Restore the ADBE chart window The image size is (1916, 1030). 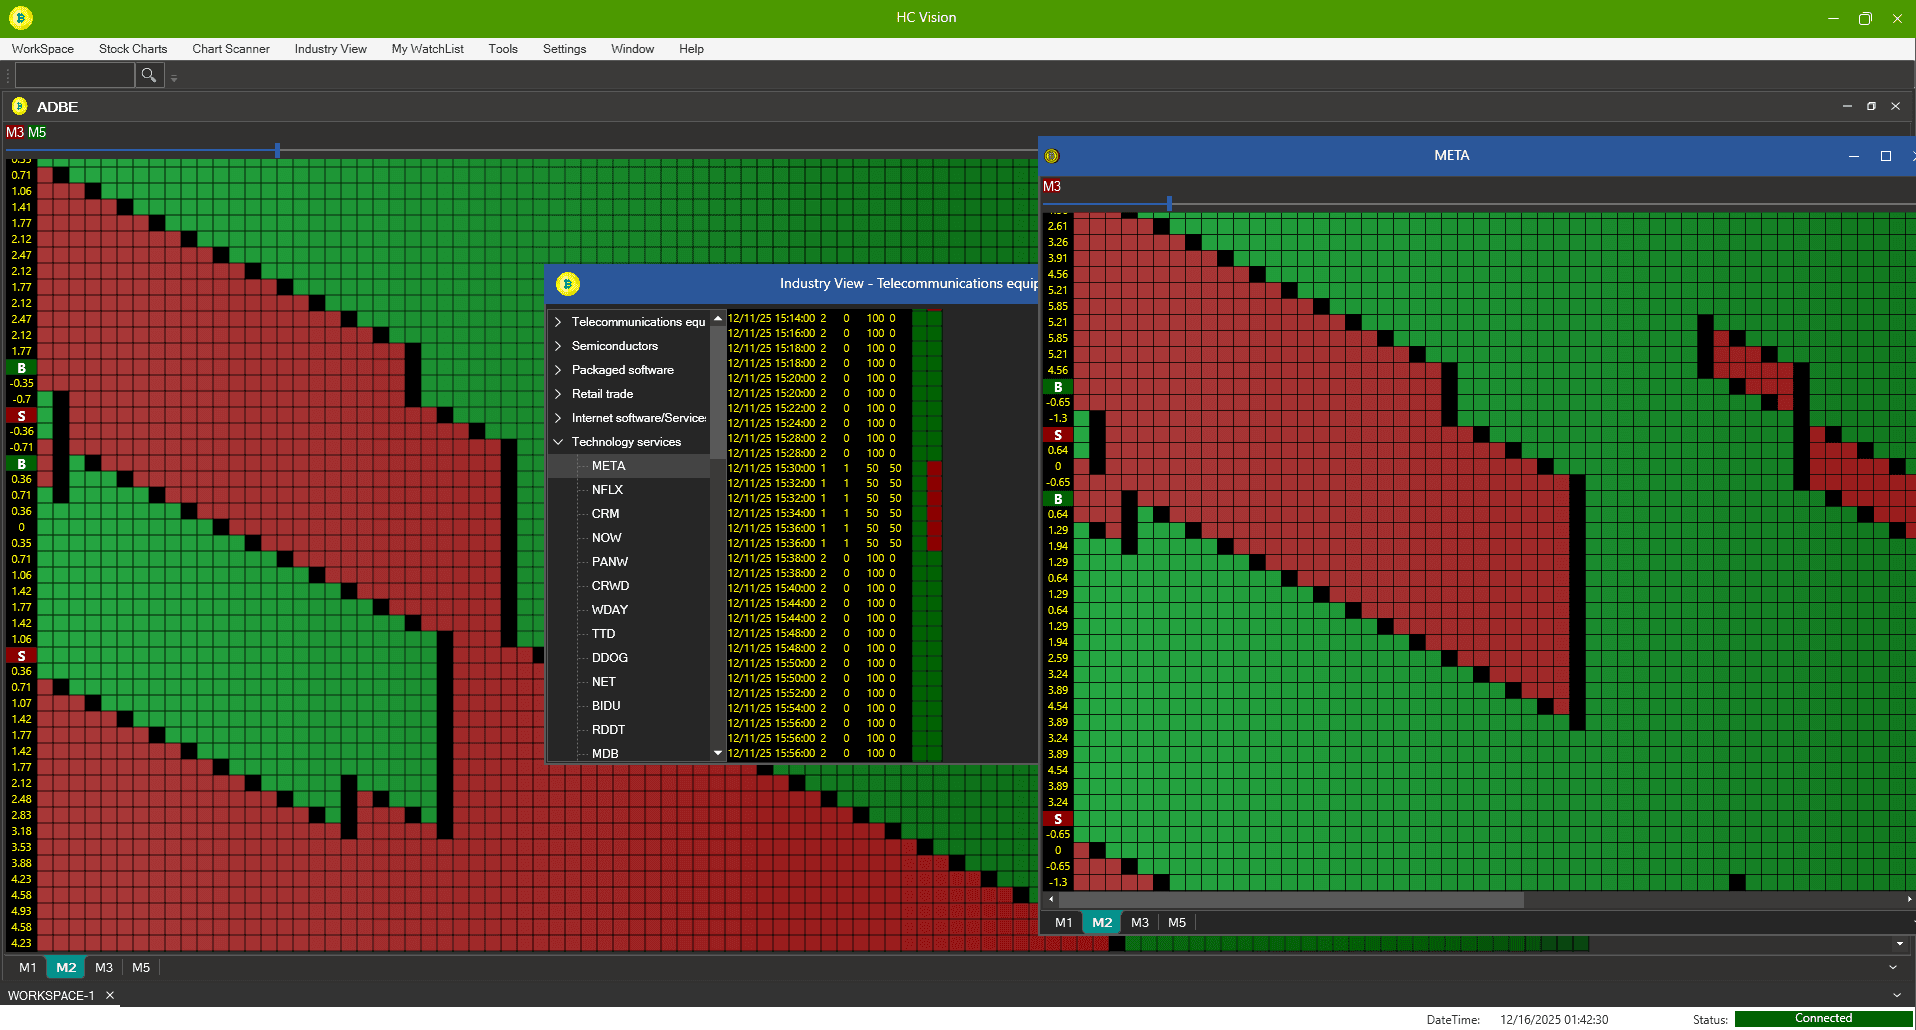tap(1870, 106)
